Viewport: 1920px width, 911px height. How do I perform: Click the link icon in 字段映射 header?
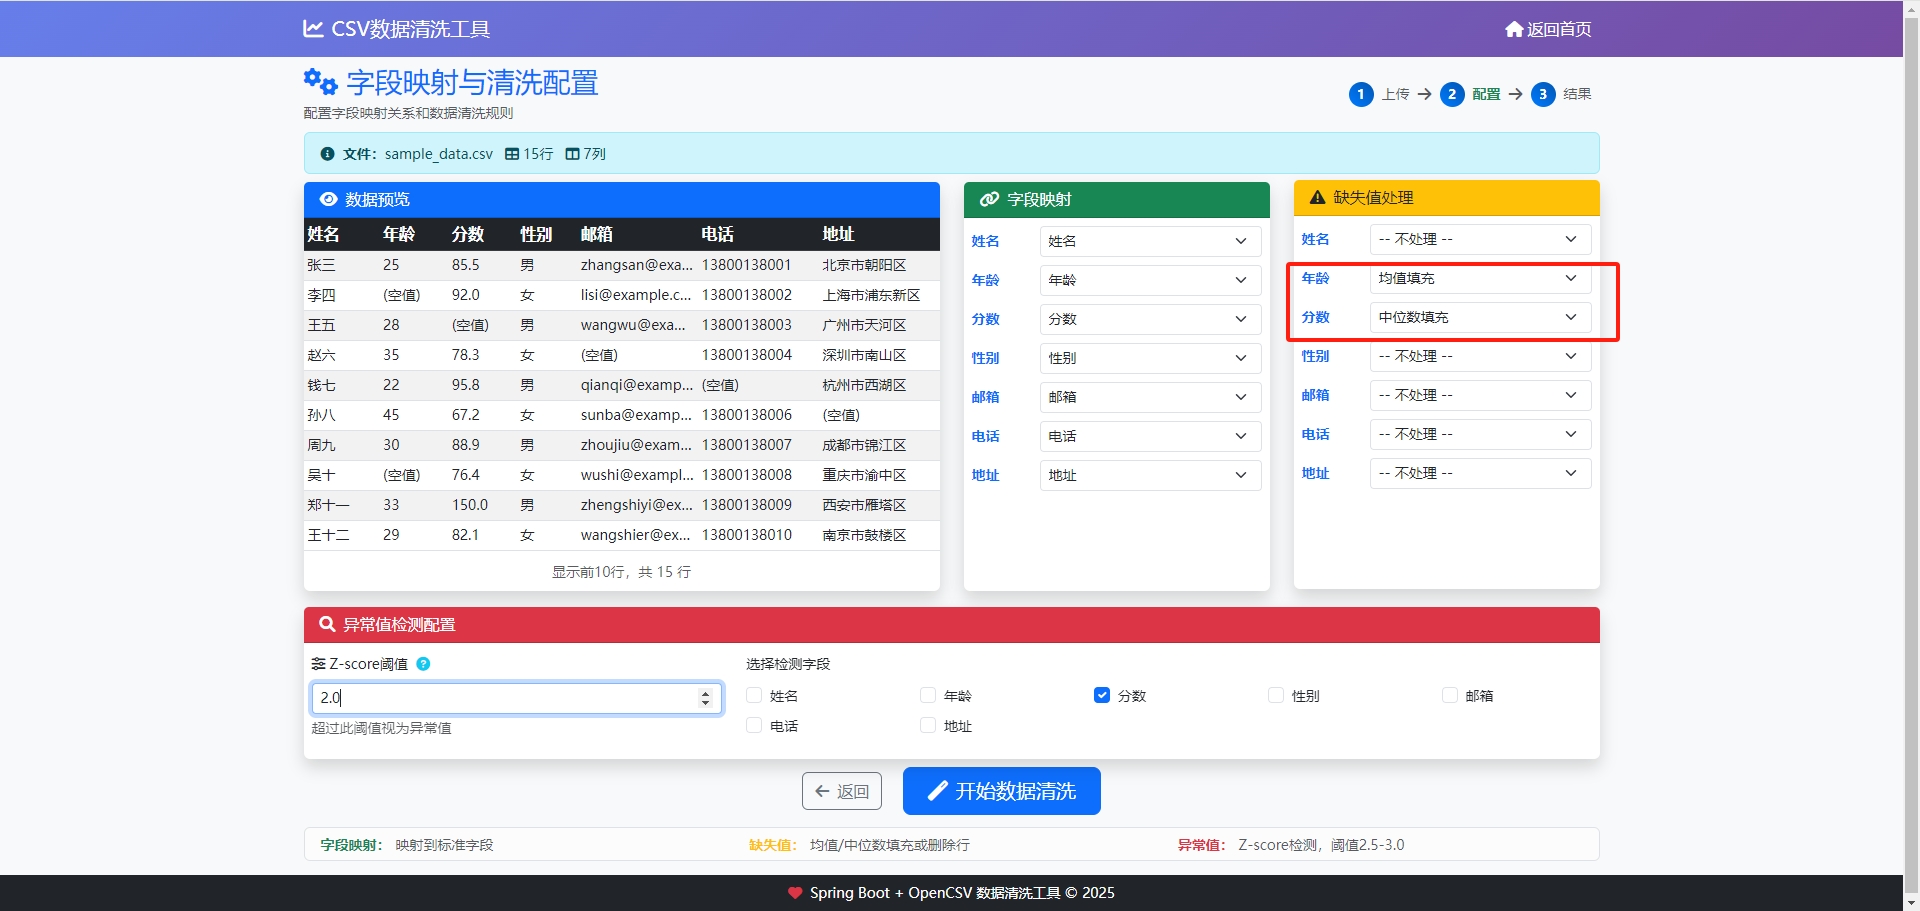pyautogui.click(x=989, y=199)
